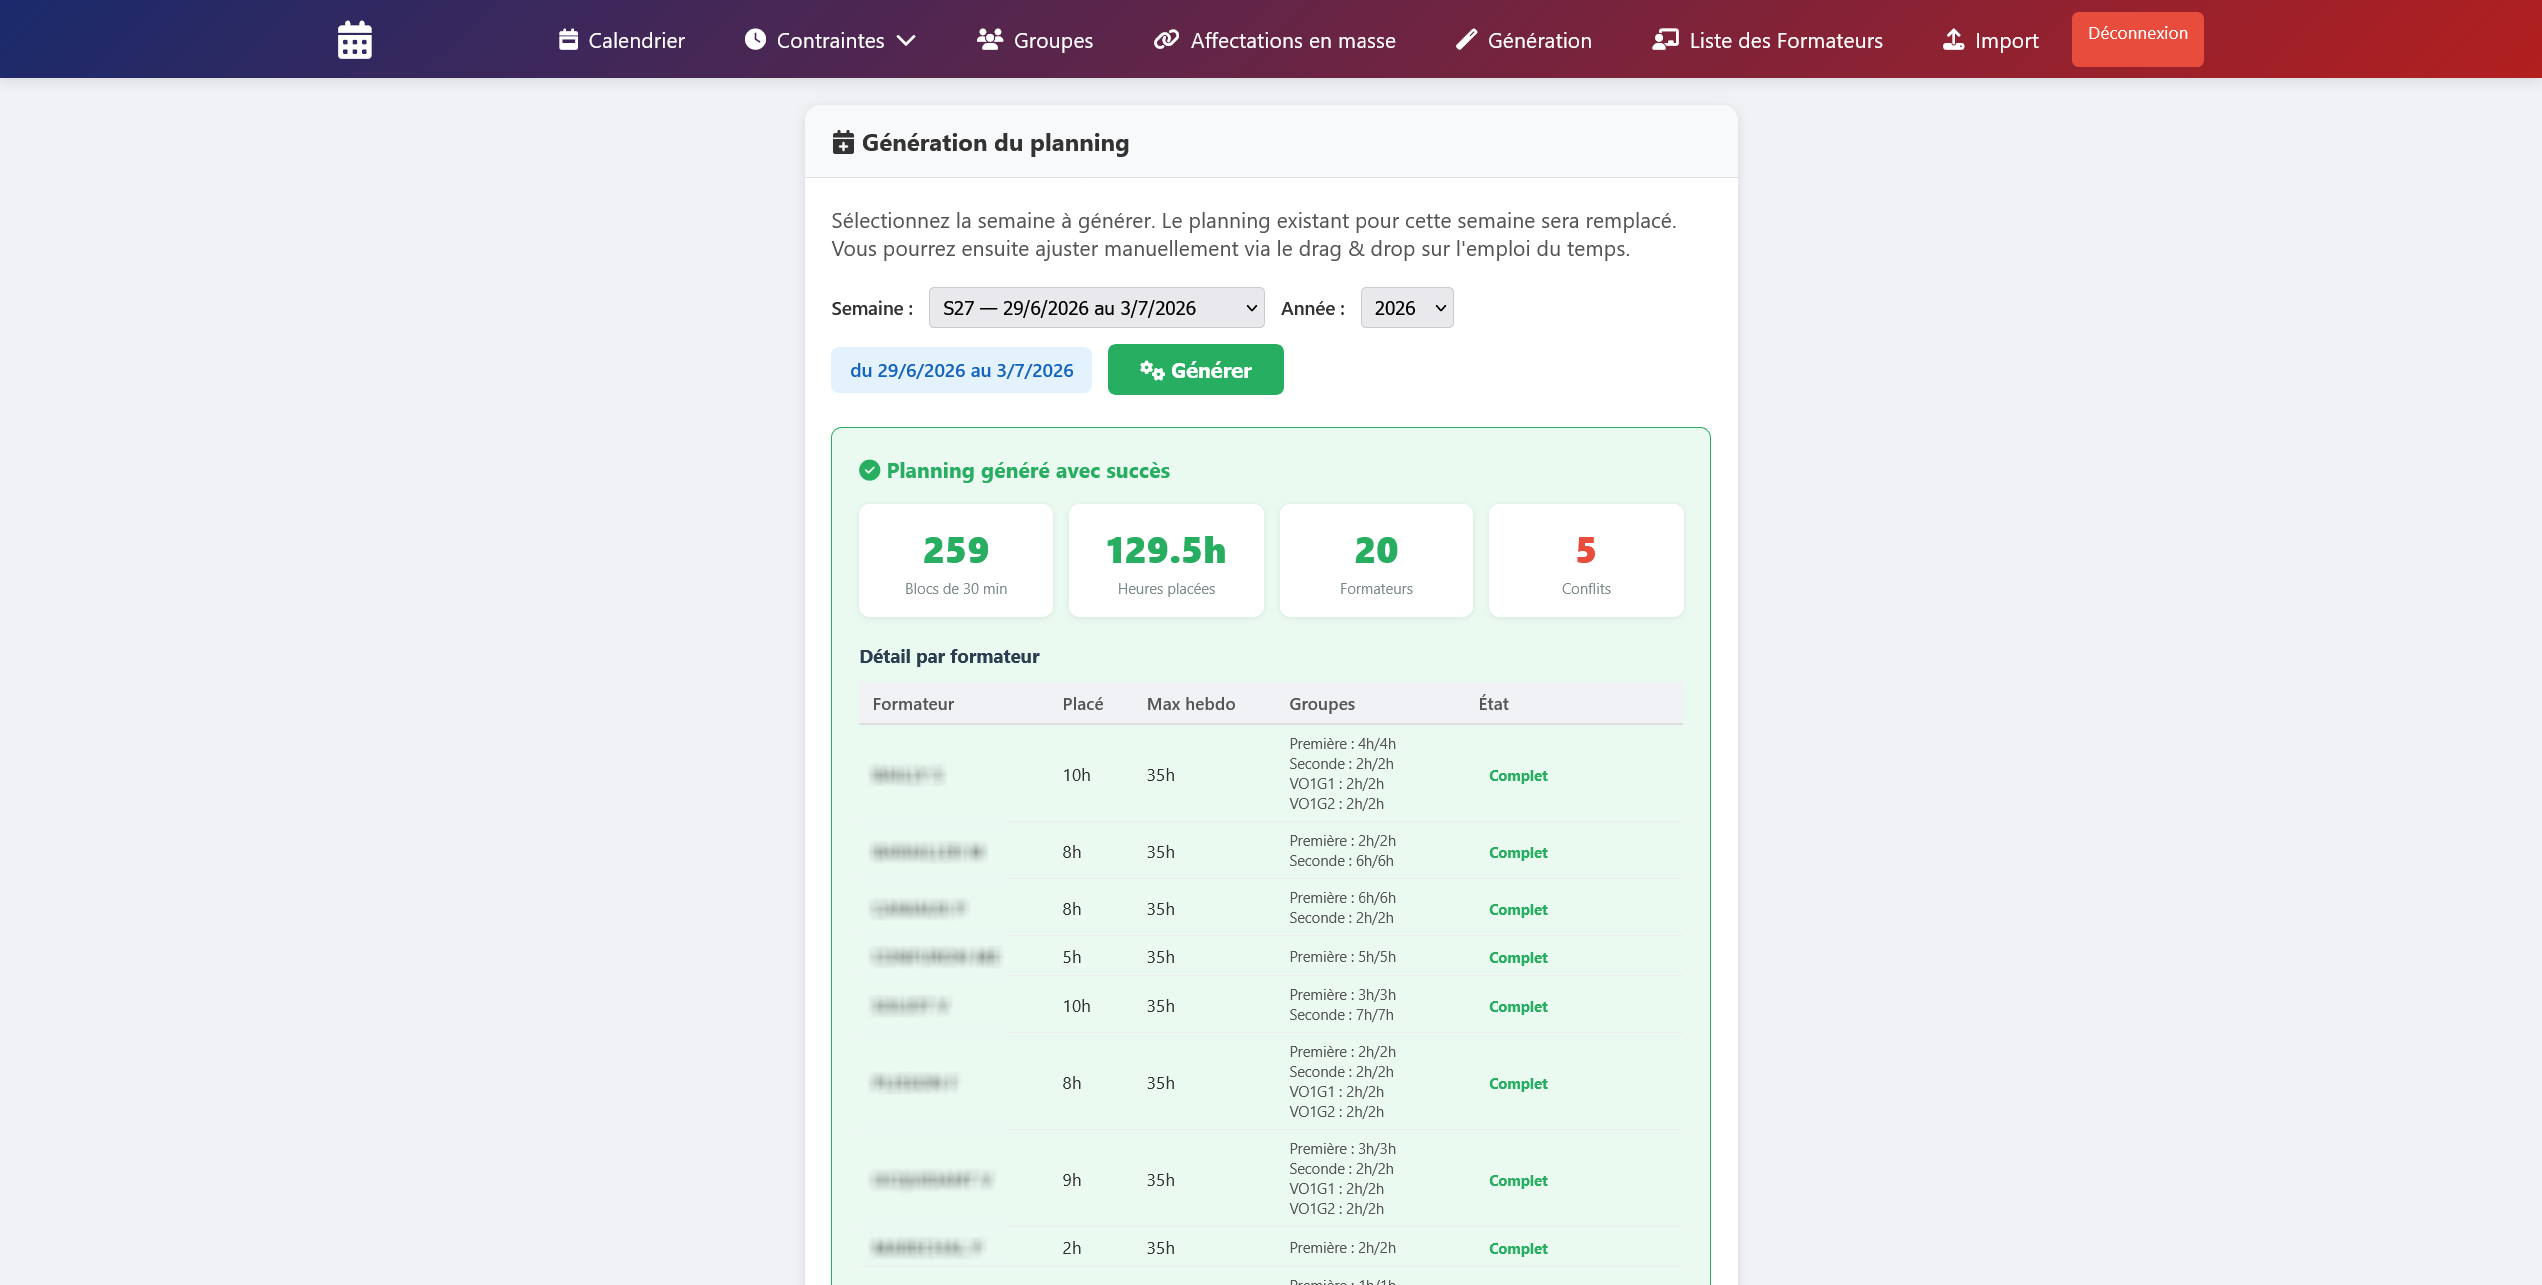This screenshot has width=2542, height=1285.
Task: Click the Déconnexion button
Action: point(2137,39)
